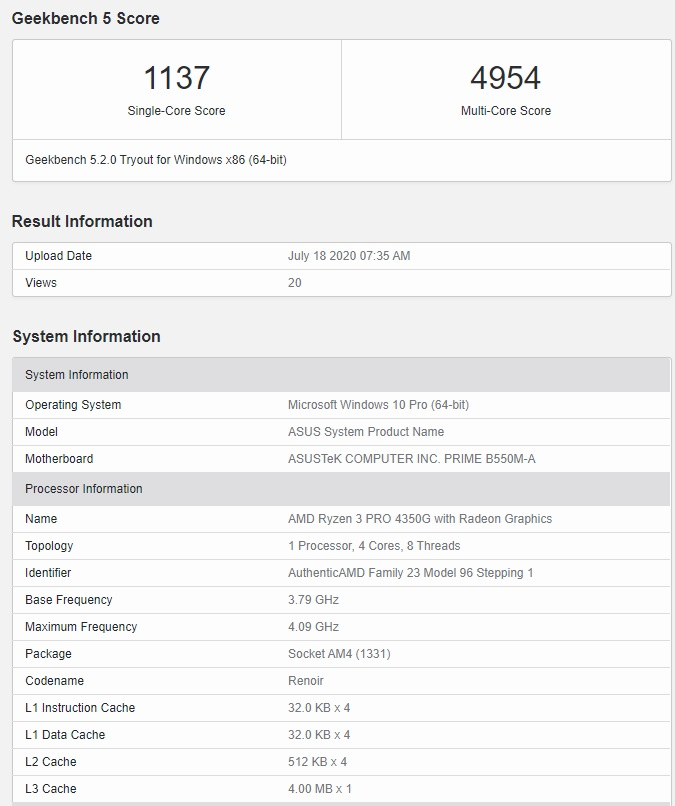Click the Multi-Core Score label
The width and height of the screenshot is (675, 806).
point(506,111)
